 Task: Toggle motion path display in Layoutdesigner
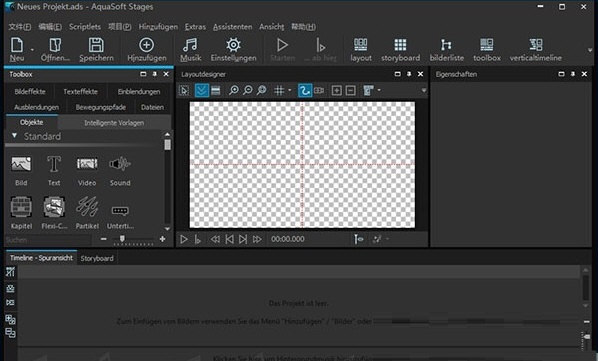pos(305,91)
